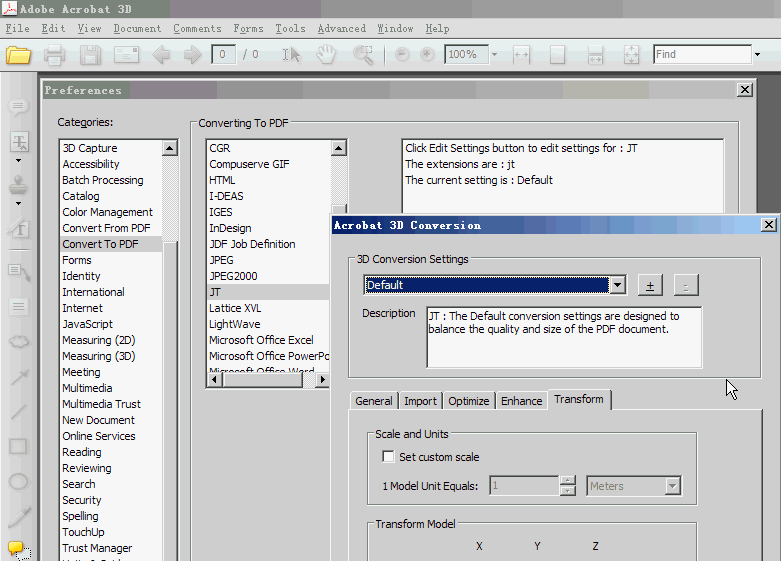Viewport: 781px width, 561px height.
Task: Select the Text Box tool in sidebar
Action: coord(18,306)
